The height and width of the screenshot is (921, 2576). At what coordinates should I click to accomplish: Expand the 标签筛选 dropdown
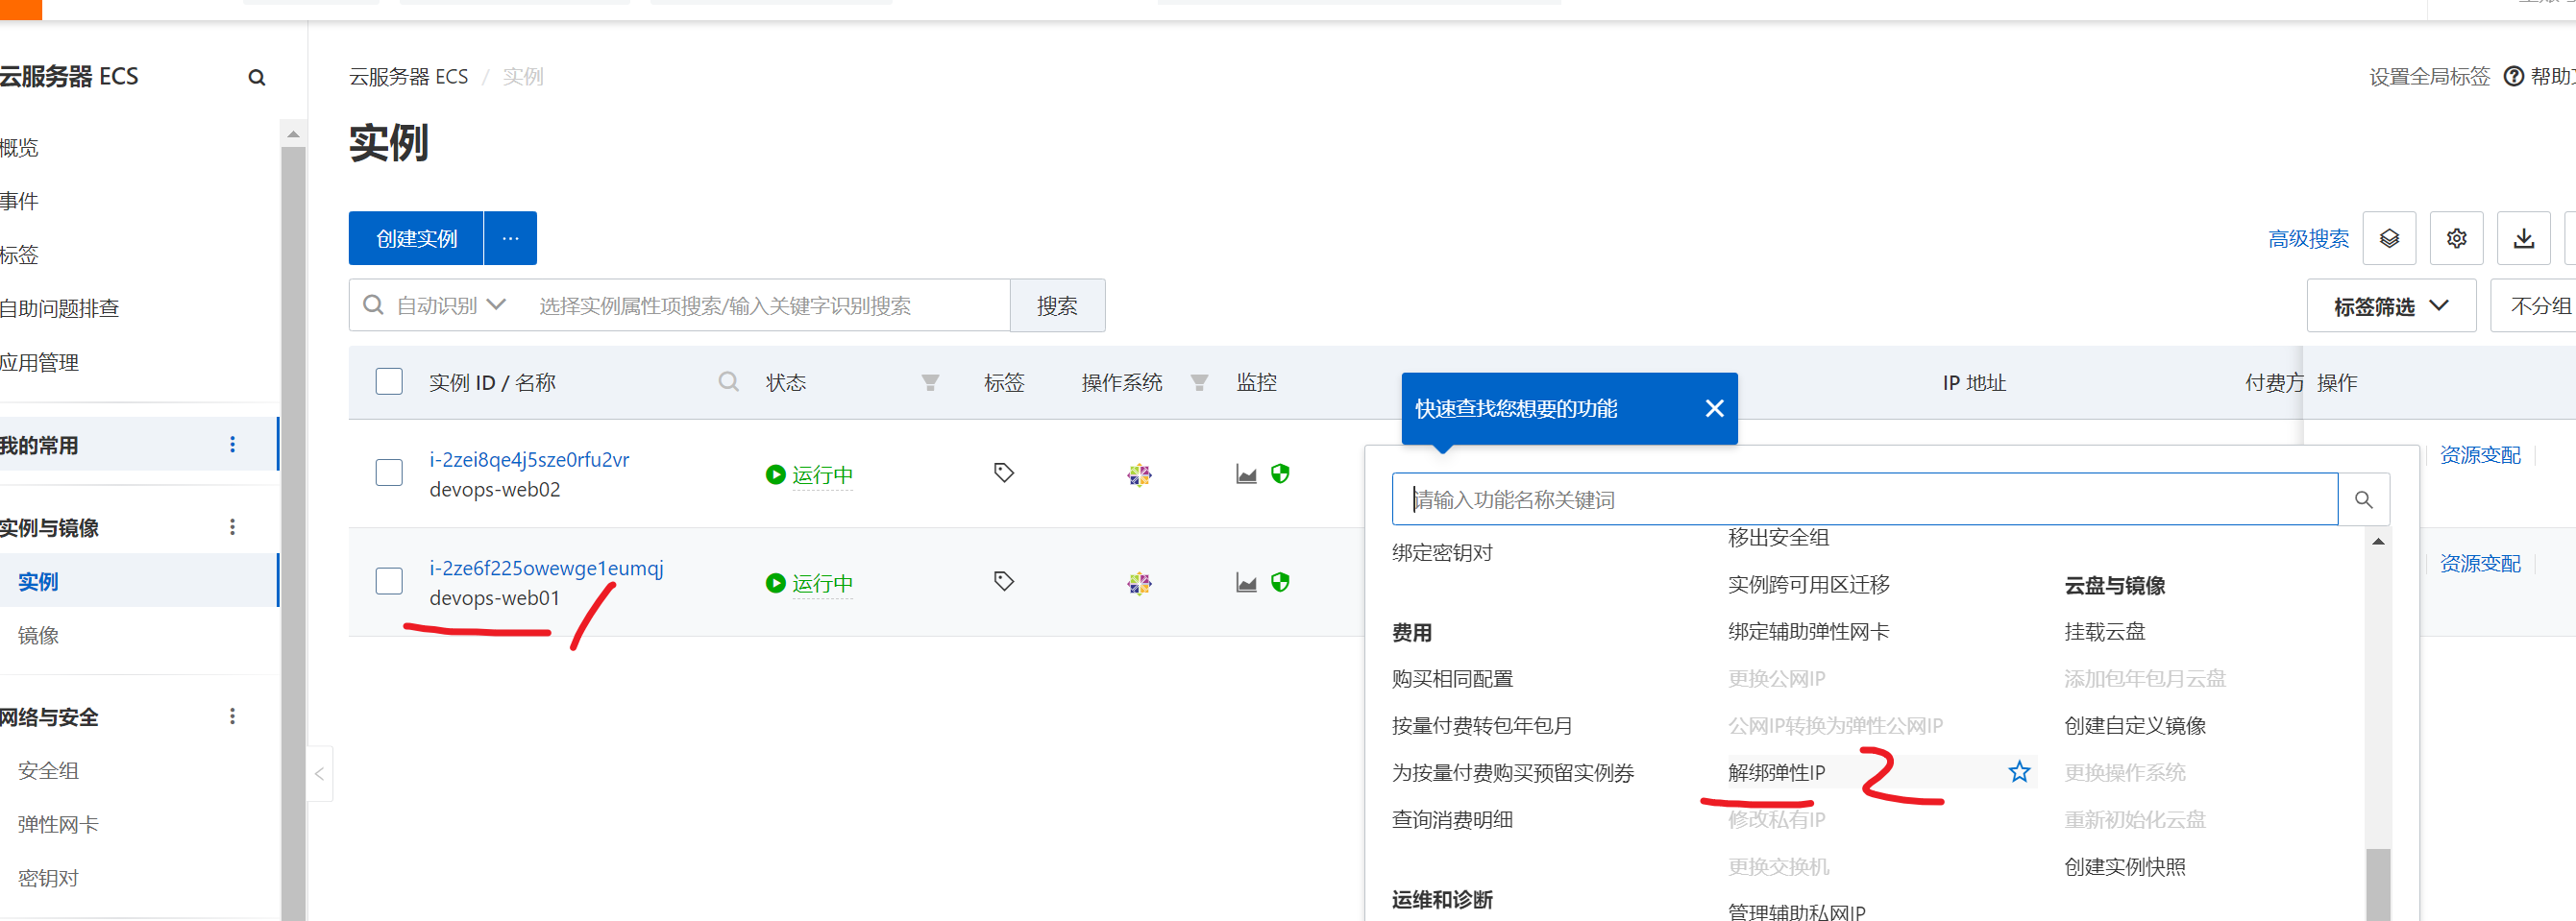(2390, 306)
